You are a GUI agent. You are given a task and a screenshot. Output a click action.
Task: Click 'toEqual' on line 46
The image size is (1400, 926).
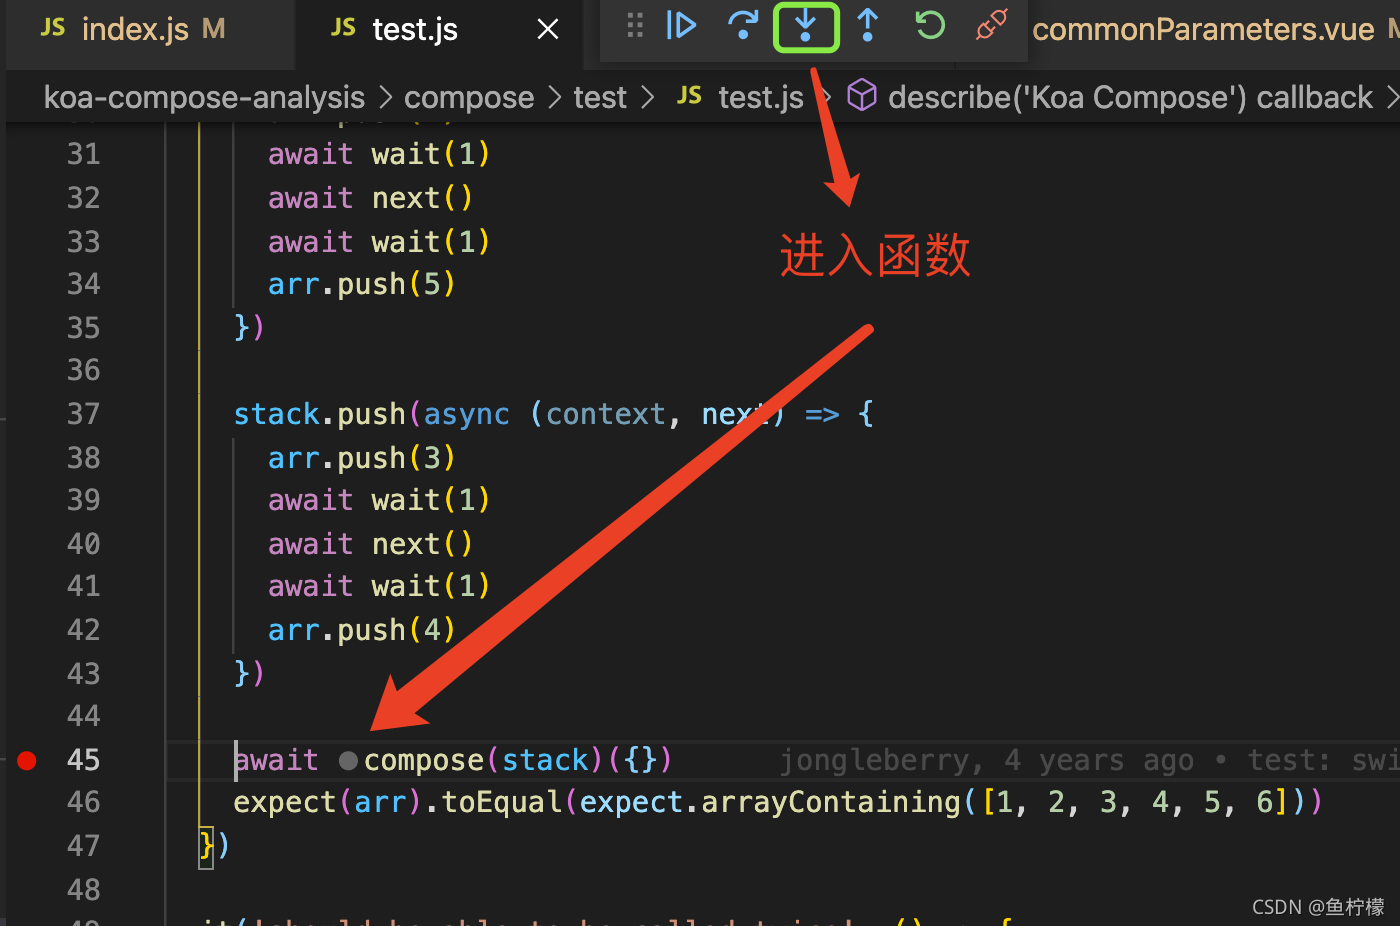pyautogui.click(x=502, y=802)
